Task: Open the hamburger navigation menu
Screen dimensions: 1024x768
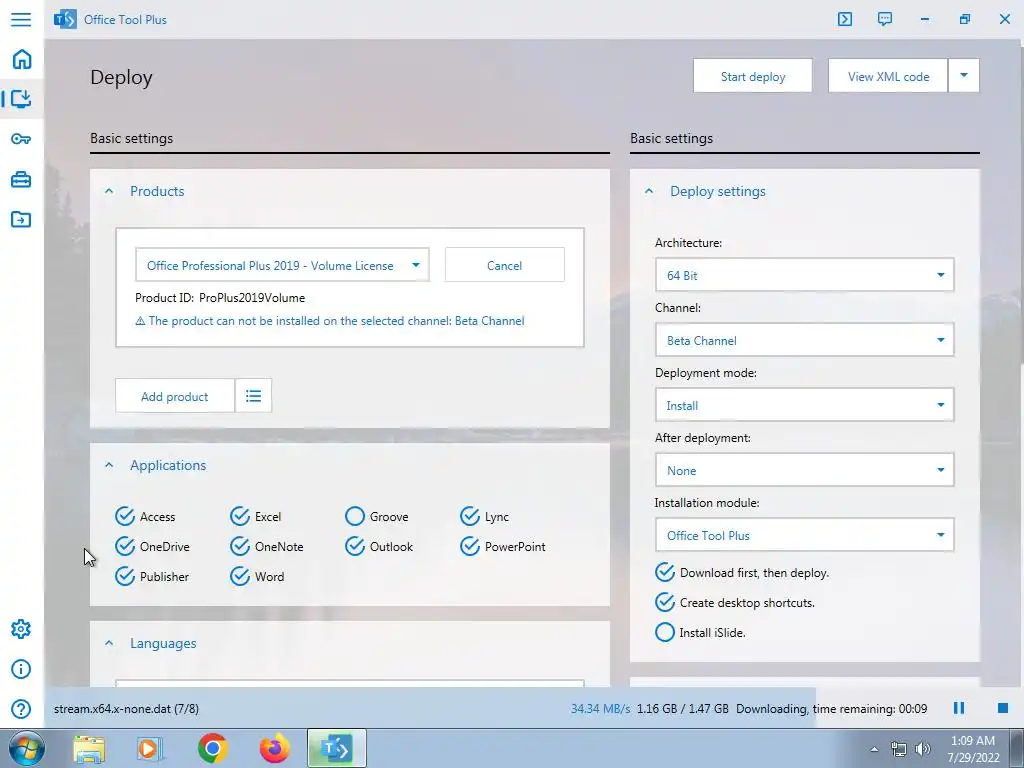Action: coord(21,19)
